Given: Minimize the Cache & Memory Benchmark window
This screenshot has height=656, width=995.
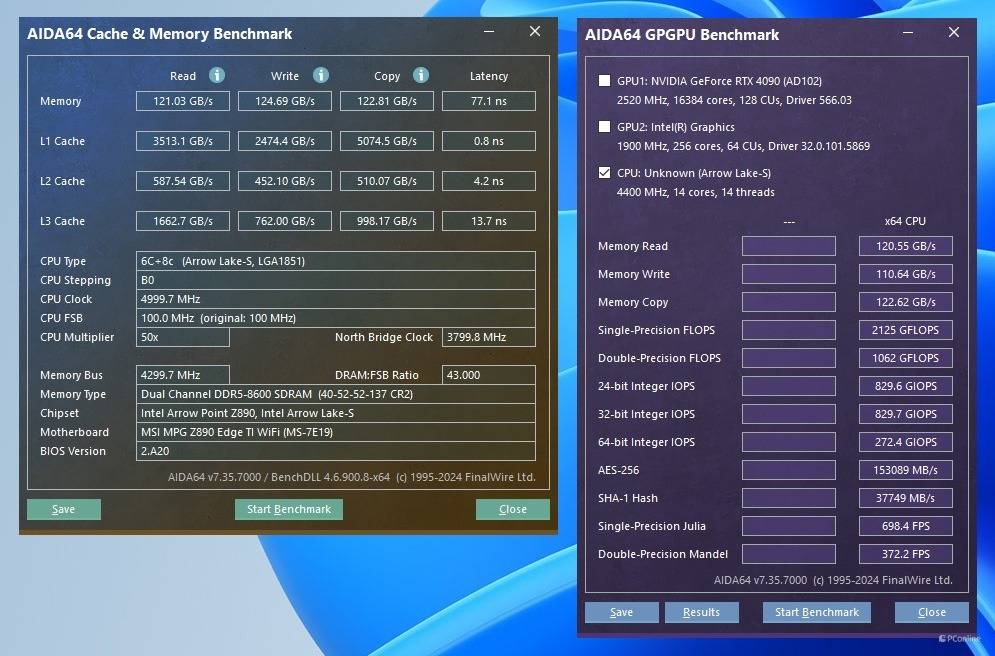Looking at the screenshot, I should (488, 32).
